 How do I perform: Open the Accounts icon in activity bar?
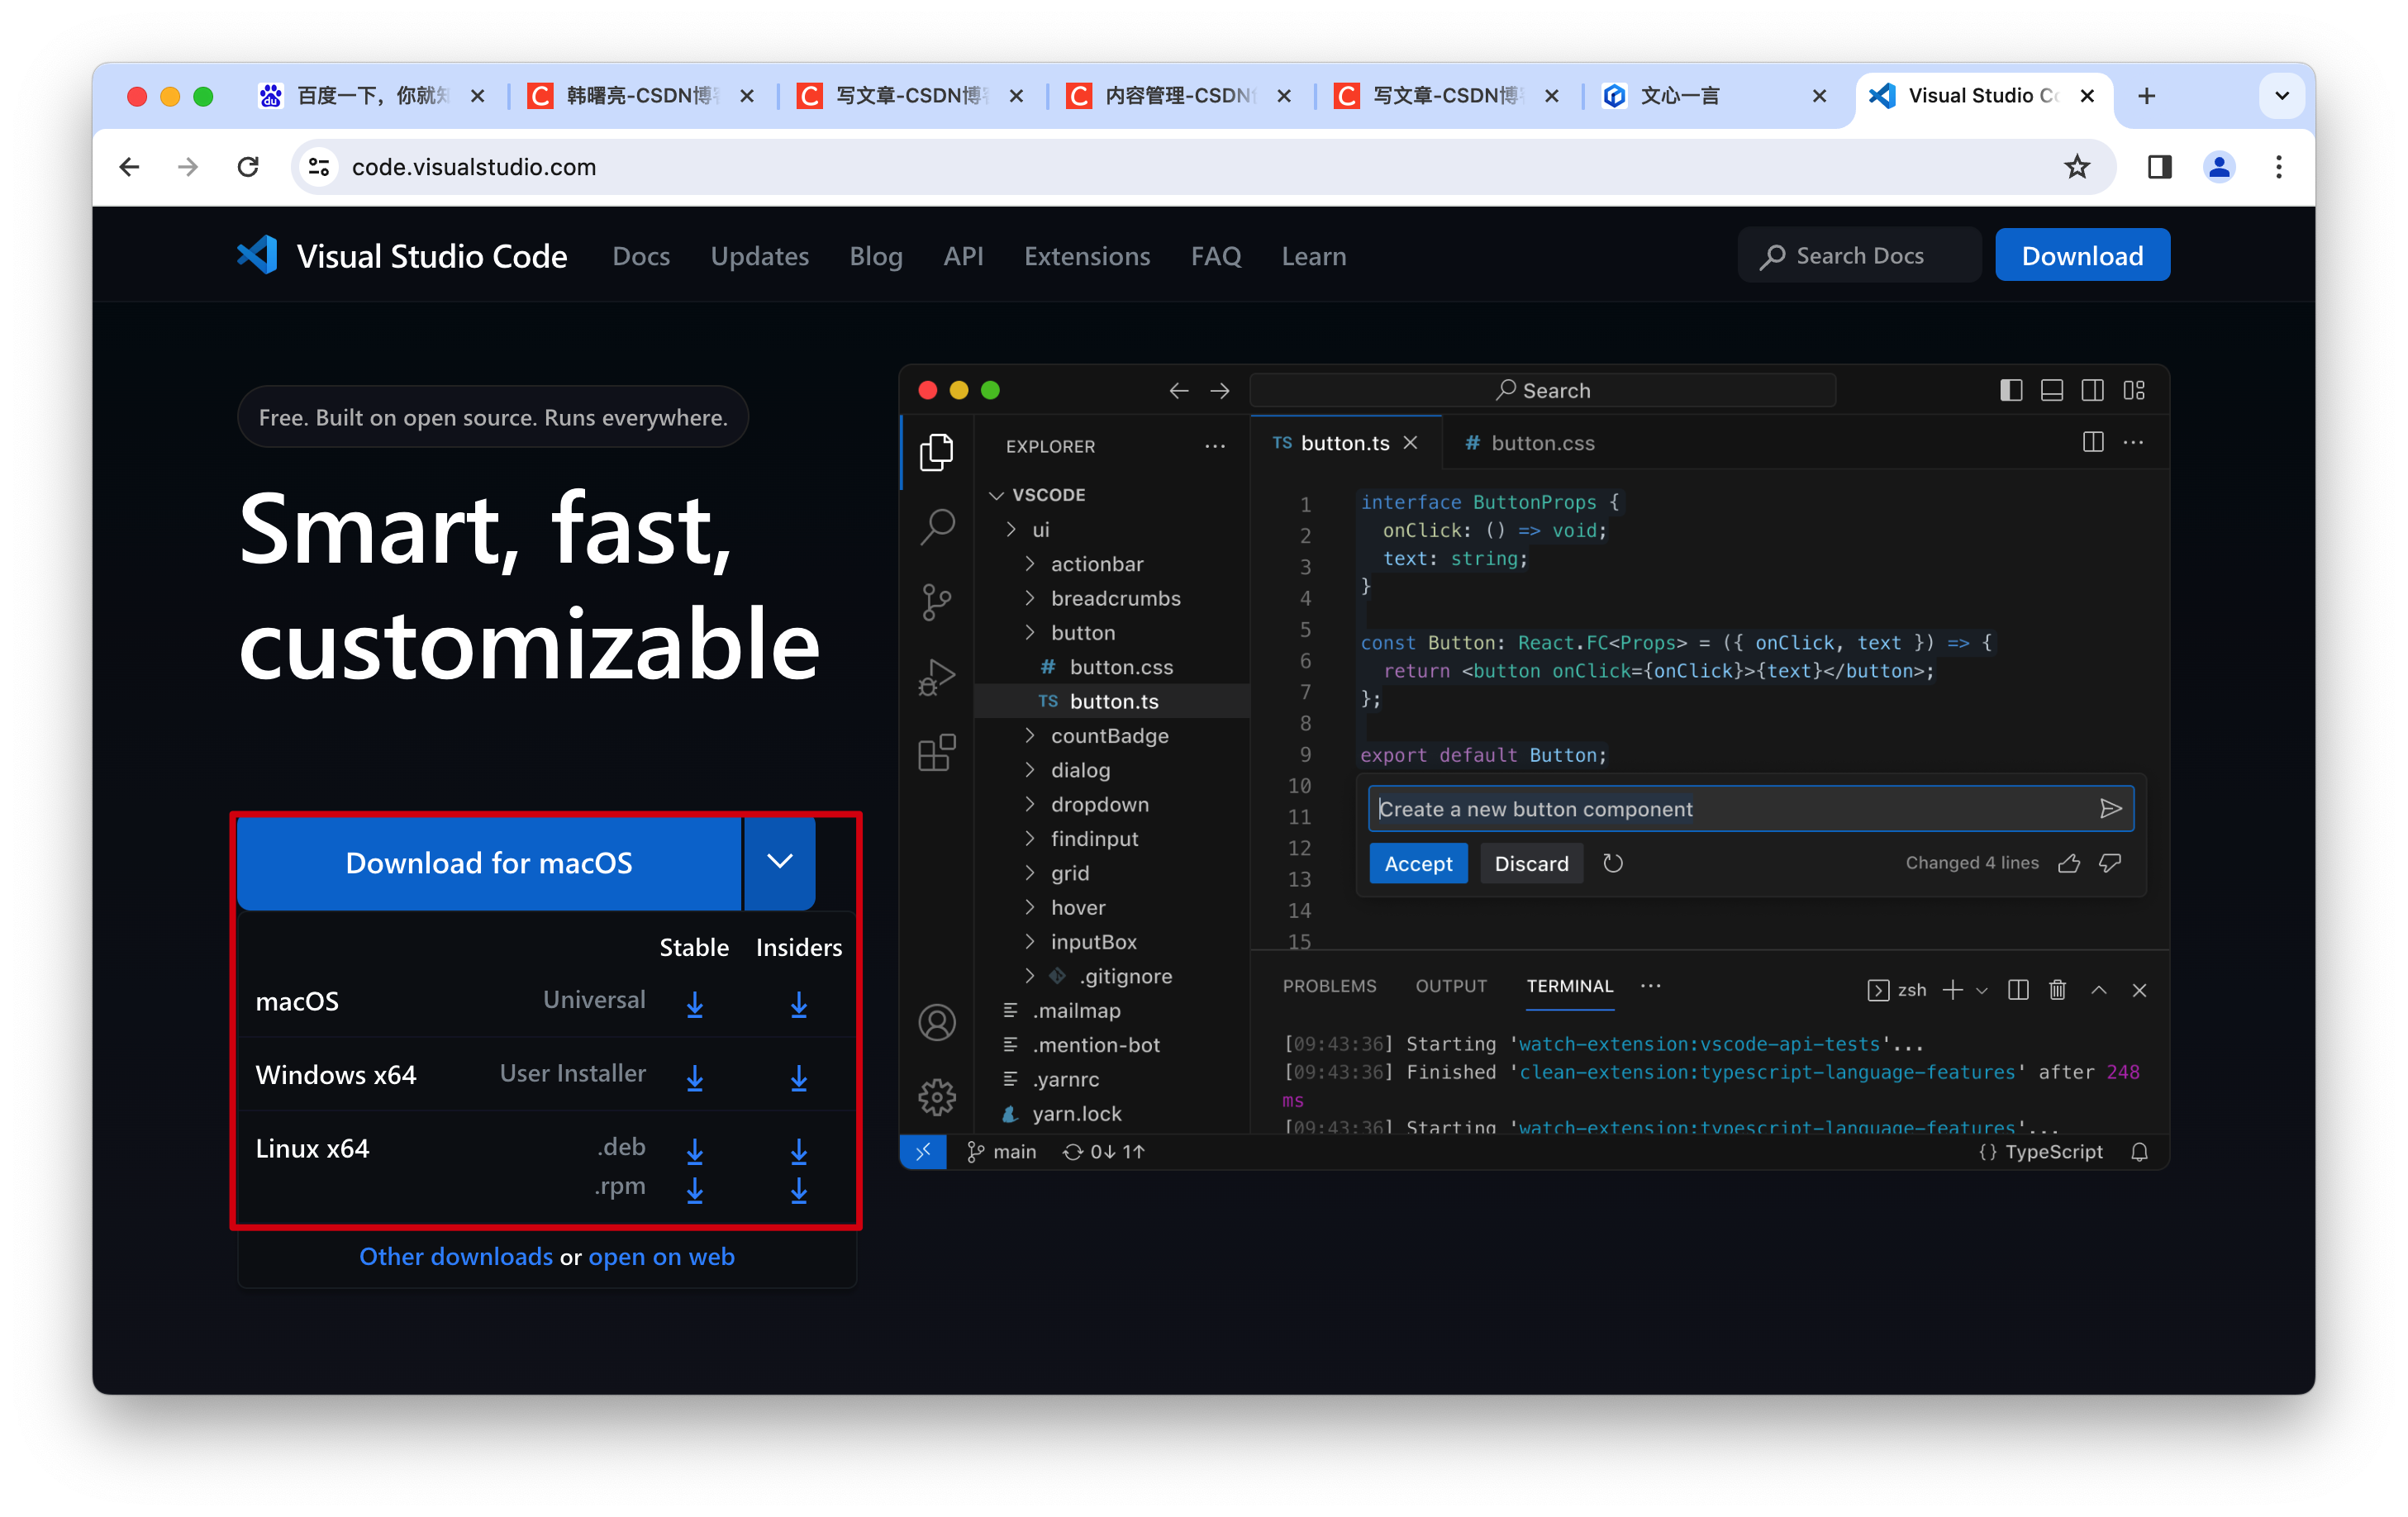coord(936,1022)
